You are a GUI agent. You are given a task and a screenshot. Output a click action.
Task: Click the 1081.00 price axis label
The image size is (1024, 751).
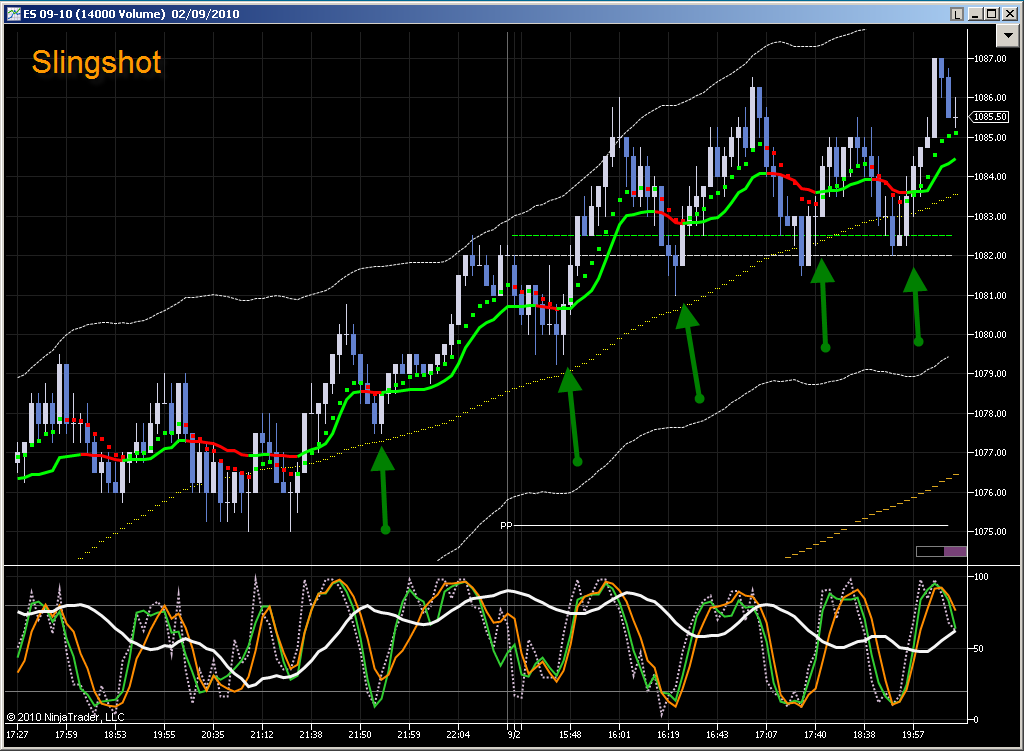tap(990, 295)
